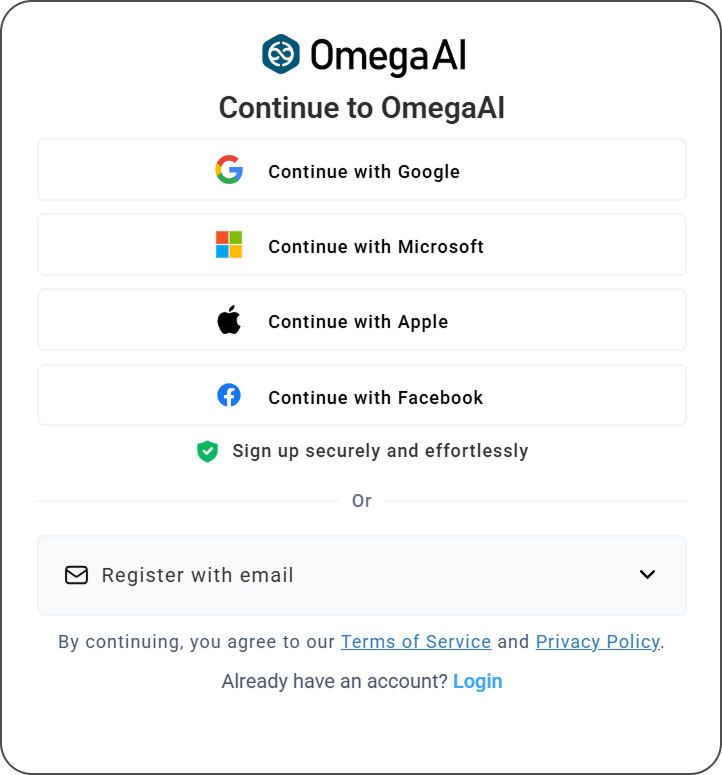722x775 pixels.
Task: Open the Privacy Policy link
Action: coord(598,642)
